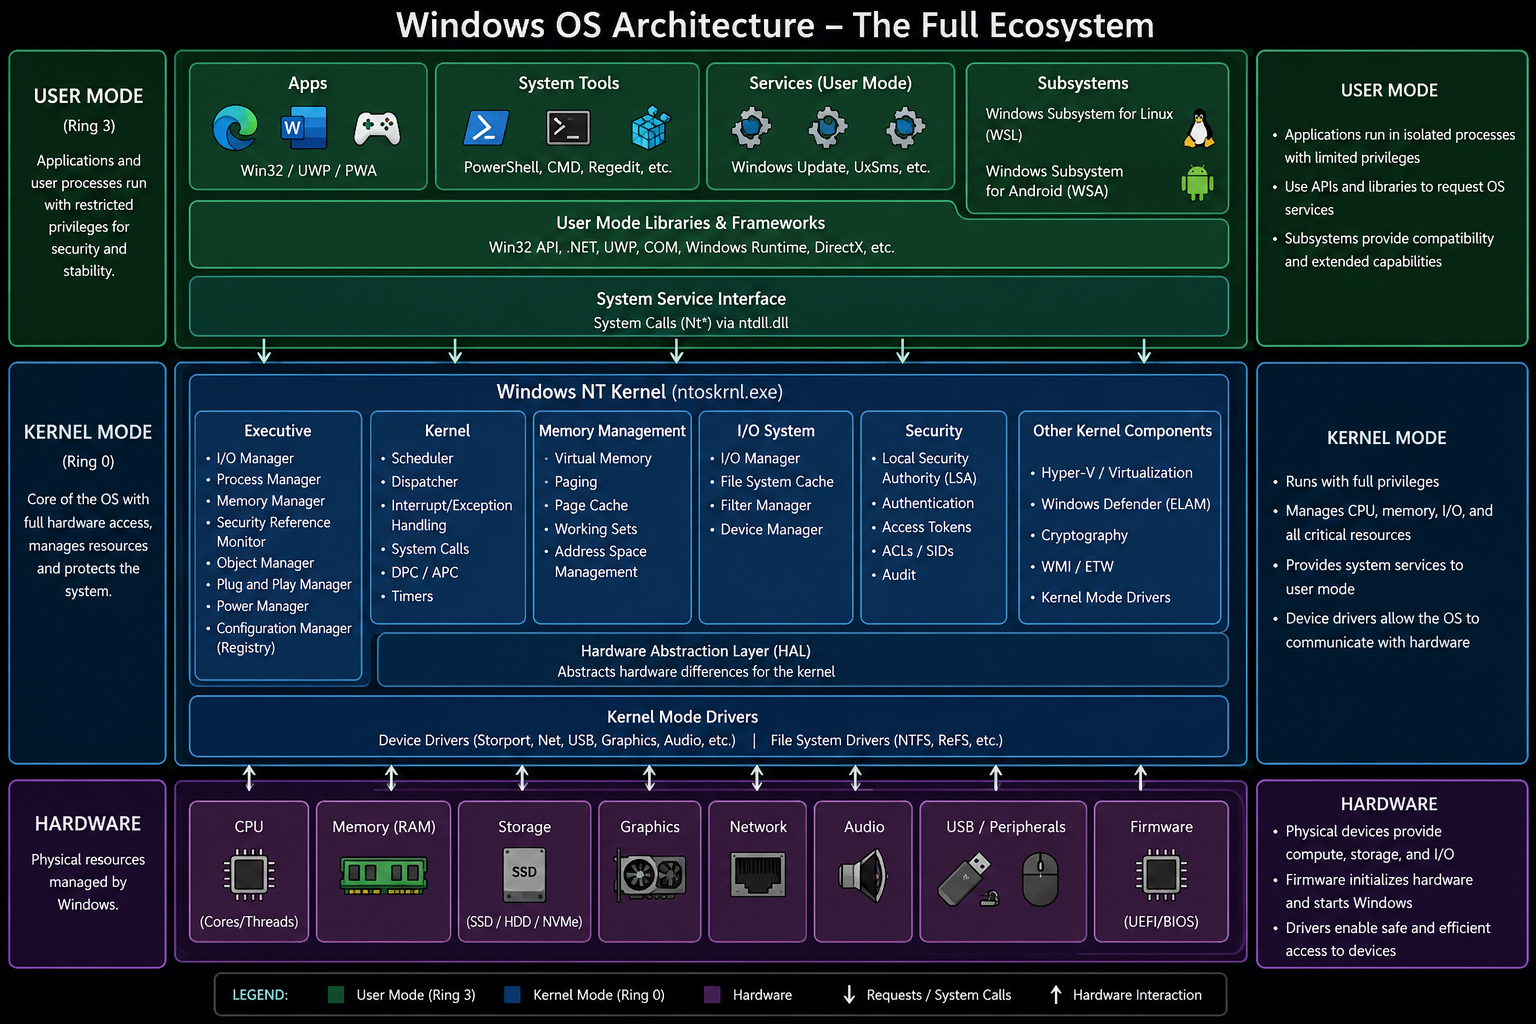
Task: Click the Scheduler list item
Action: click(422, 458)
